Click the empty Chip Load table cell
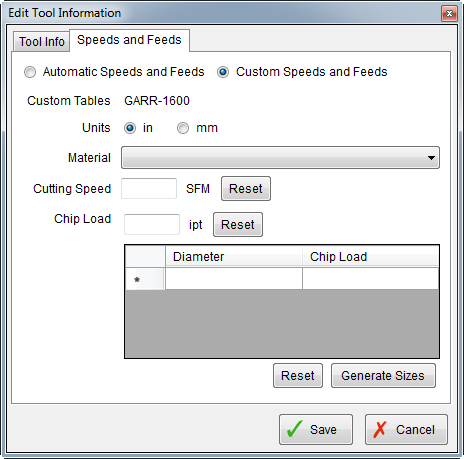 point(370,279)
